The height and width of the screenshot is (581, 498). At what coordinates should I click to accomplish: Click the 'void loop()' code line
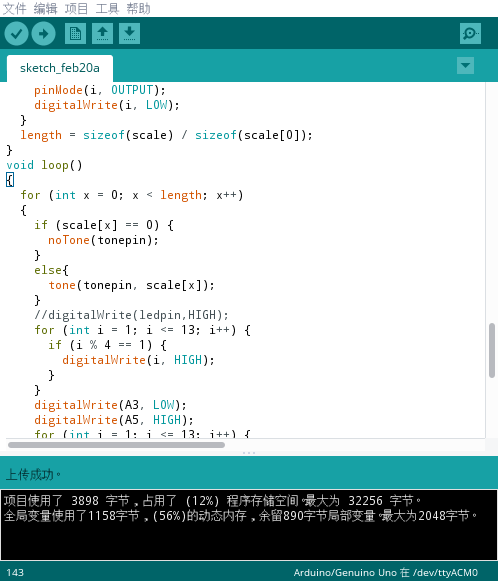[44, 165]
